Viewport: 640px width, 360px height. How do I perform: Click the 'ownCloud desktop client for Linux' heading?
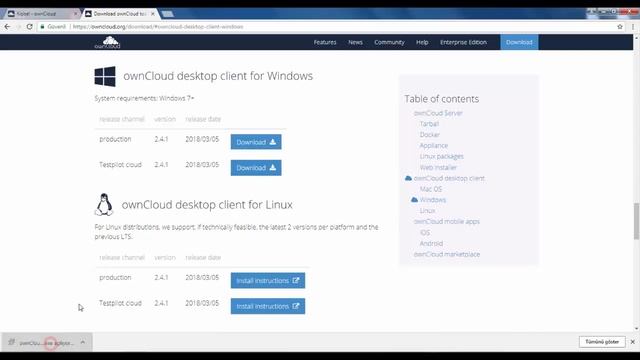(207, 204)
